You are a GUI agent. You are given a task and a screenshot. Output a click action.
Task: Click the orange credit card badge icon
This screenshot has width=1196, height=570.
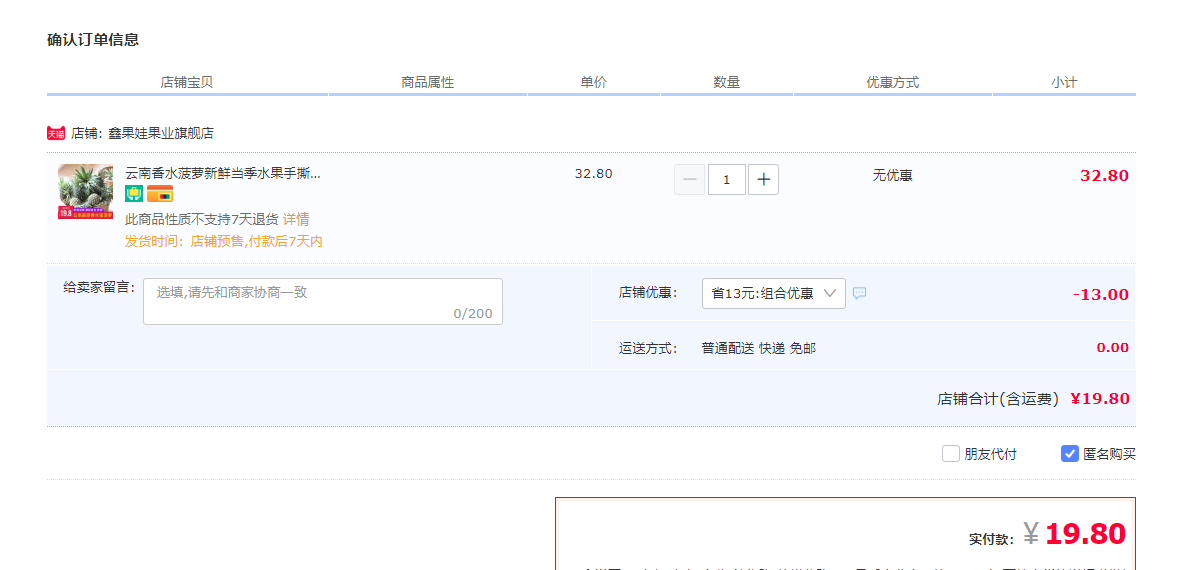tap(160, 194)
